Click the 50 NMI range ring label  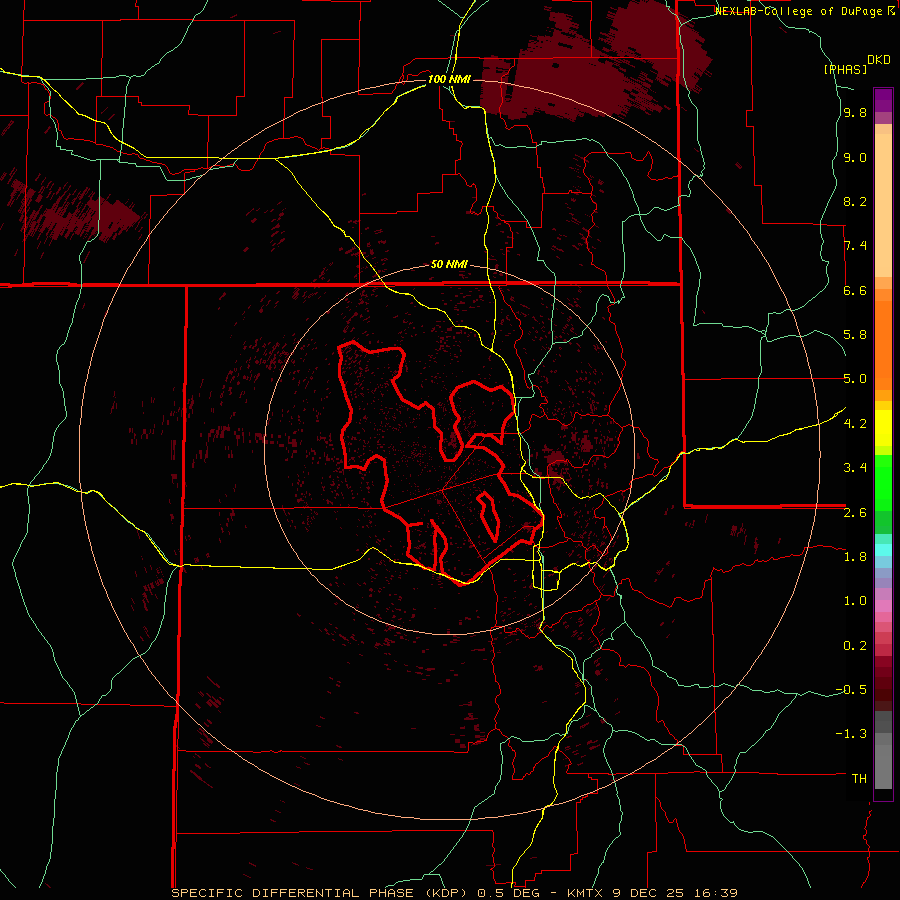tap(449, 265)
